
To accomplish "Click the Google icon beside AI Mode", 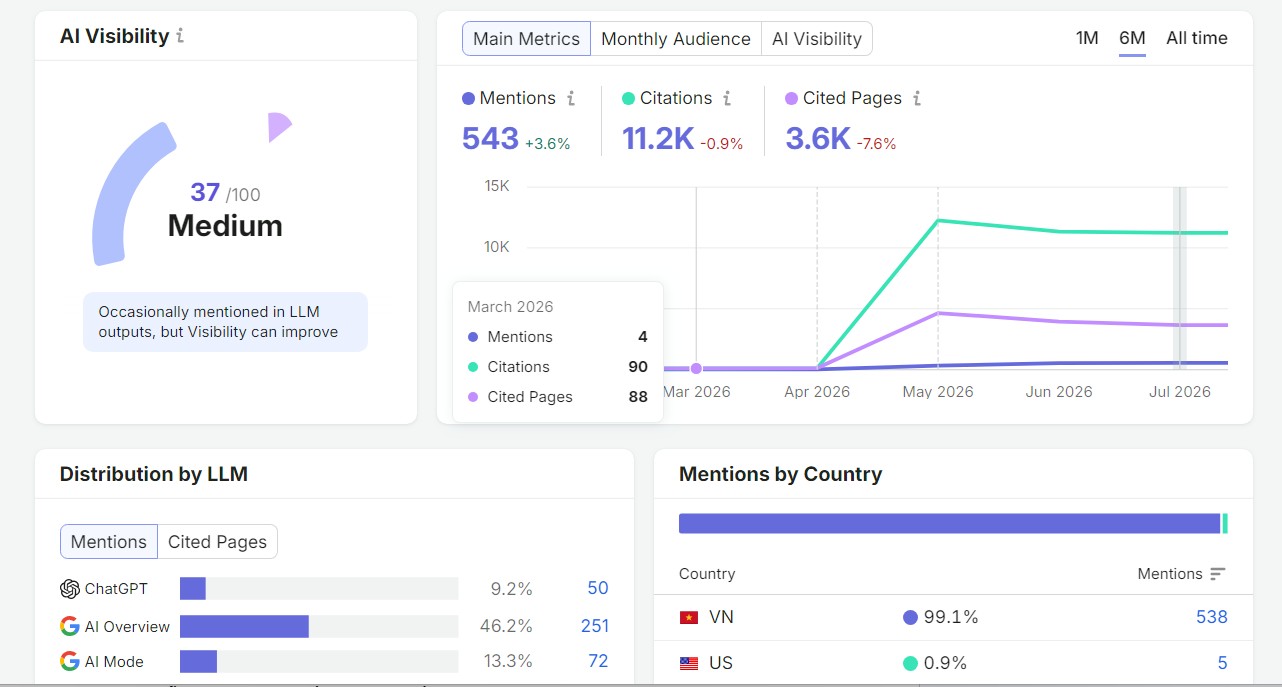I will 69,661.
